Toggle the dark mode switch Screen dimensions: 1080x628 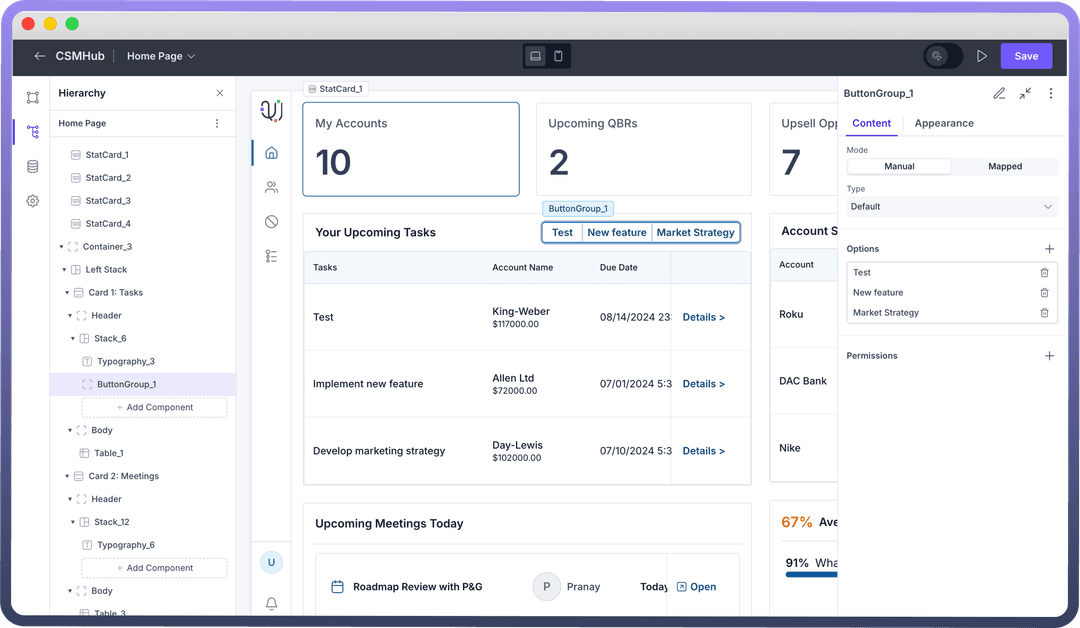943,56
